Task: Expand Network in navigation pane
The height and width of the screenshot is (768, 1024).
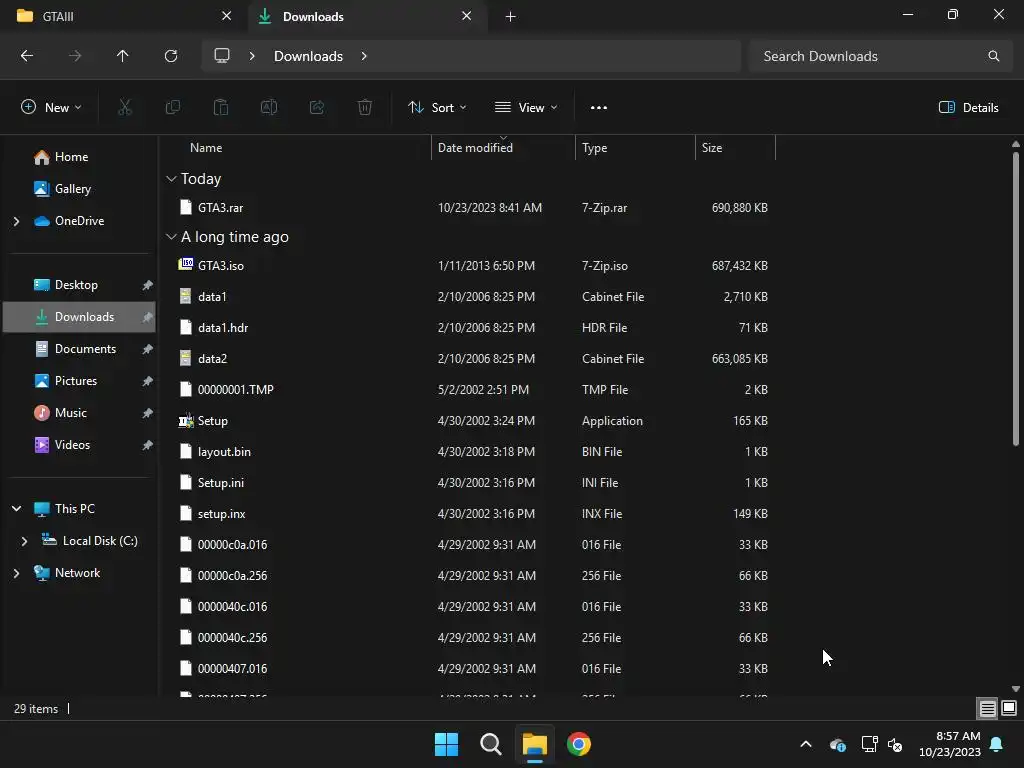Action: pyautogui.click(x=16, y=573)
